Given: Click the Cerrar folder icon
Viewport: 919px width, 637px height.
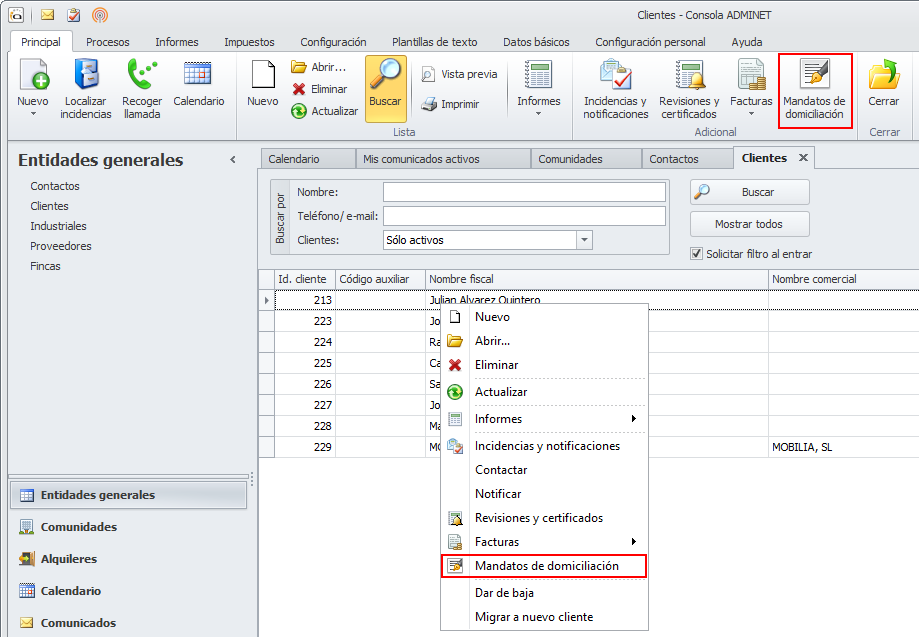Looking at the screenshot, I should 883,78.
